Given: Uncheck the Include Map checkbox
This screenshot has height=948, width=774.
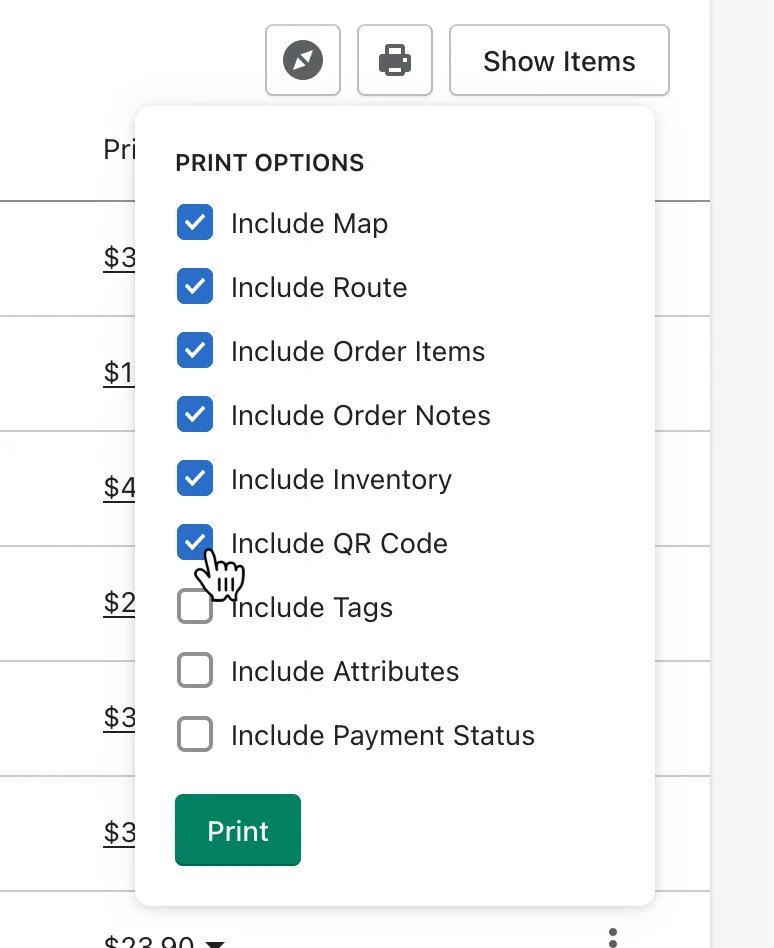Looking at the screenshot, I should click(195, 222).
